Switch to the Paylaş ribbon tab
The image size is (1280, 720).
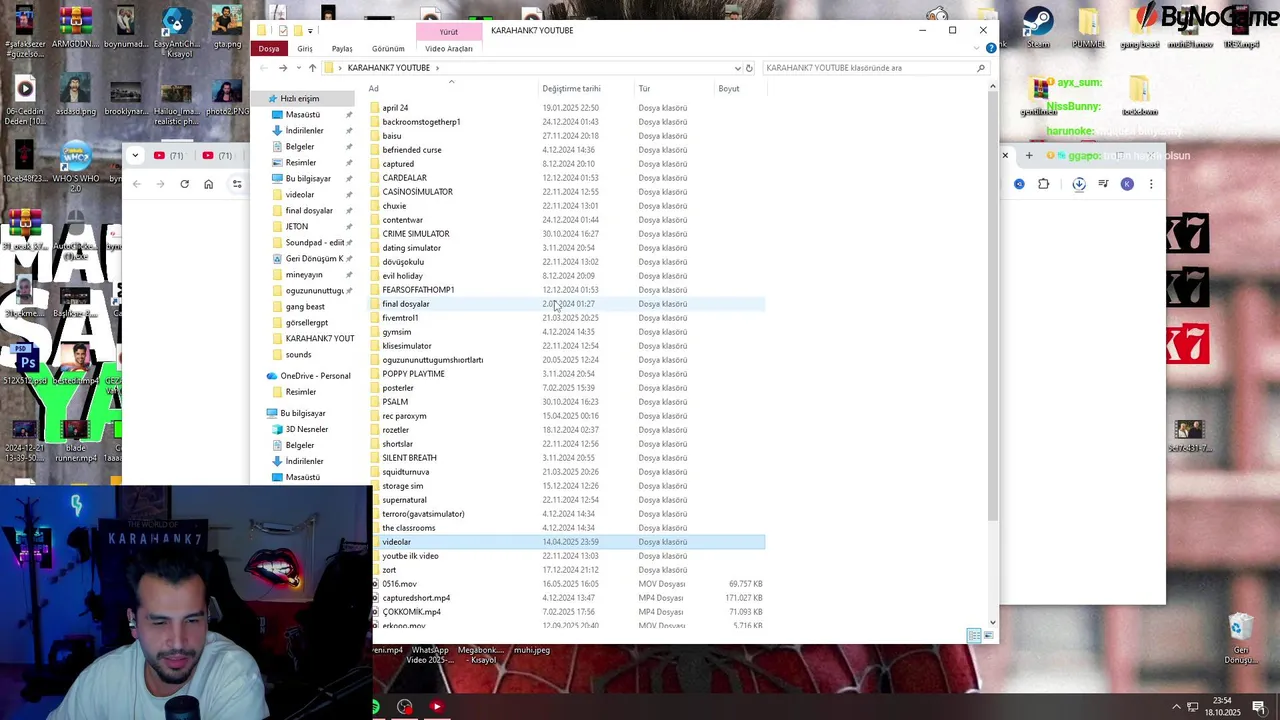click(x=342, y=49)
